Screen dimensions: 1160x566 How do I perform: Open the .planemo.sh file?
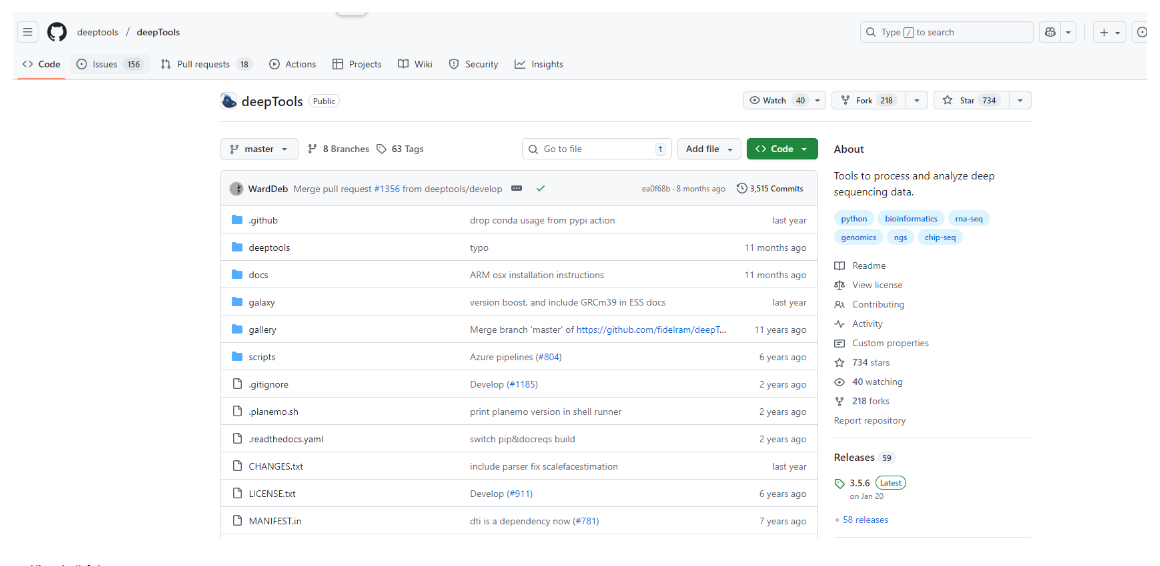[274, 411]
